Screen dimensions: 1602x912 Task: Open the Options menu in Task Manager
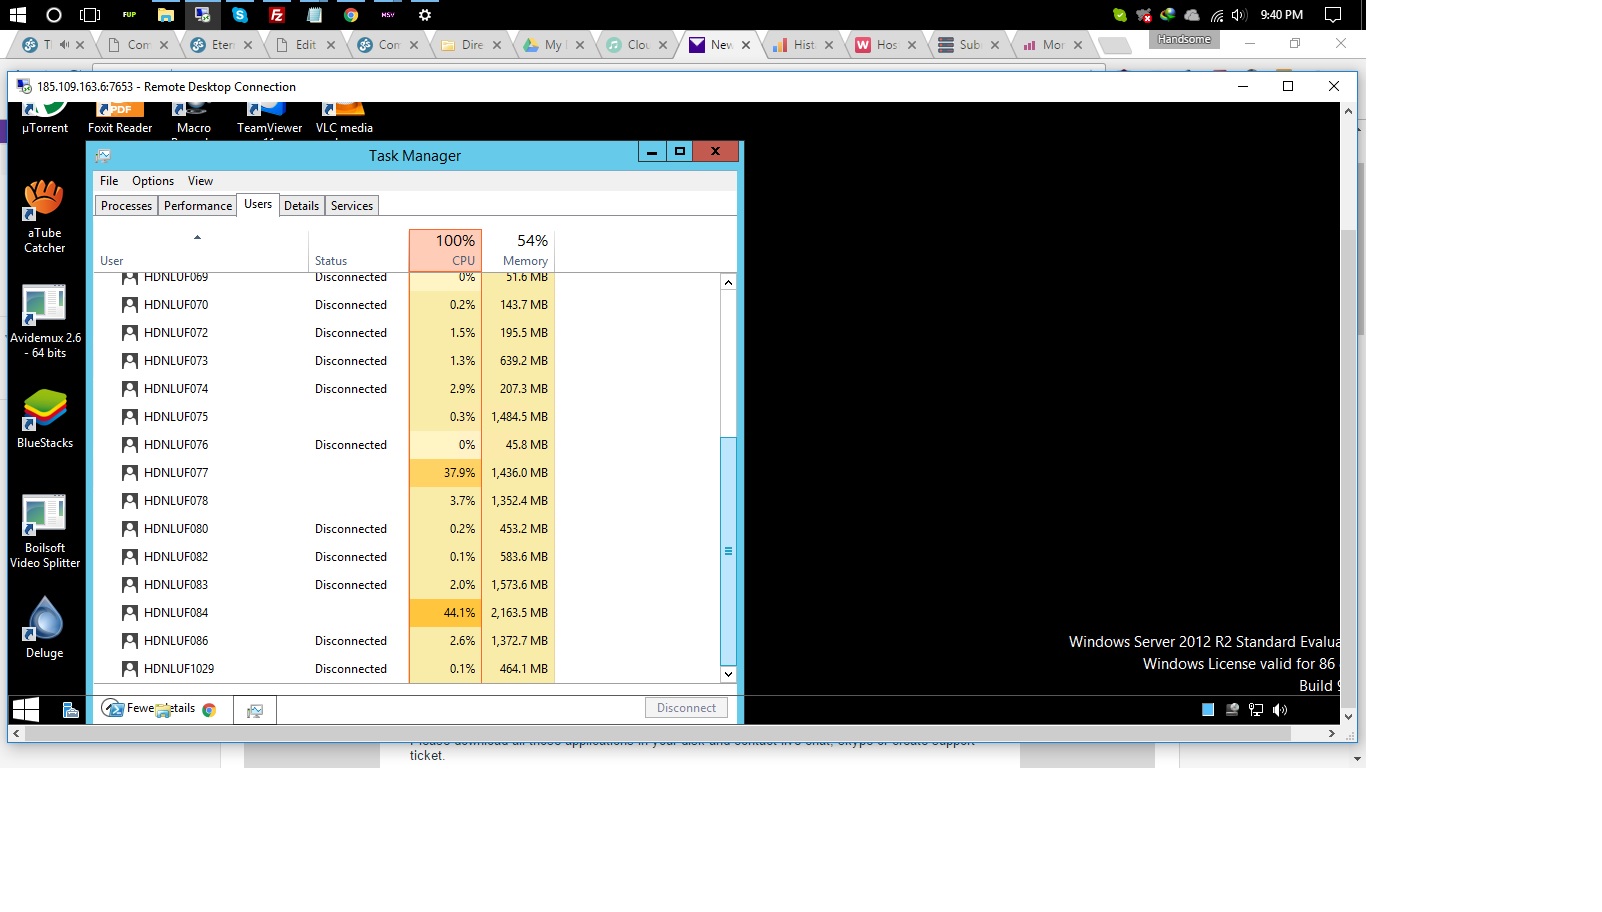153,181
